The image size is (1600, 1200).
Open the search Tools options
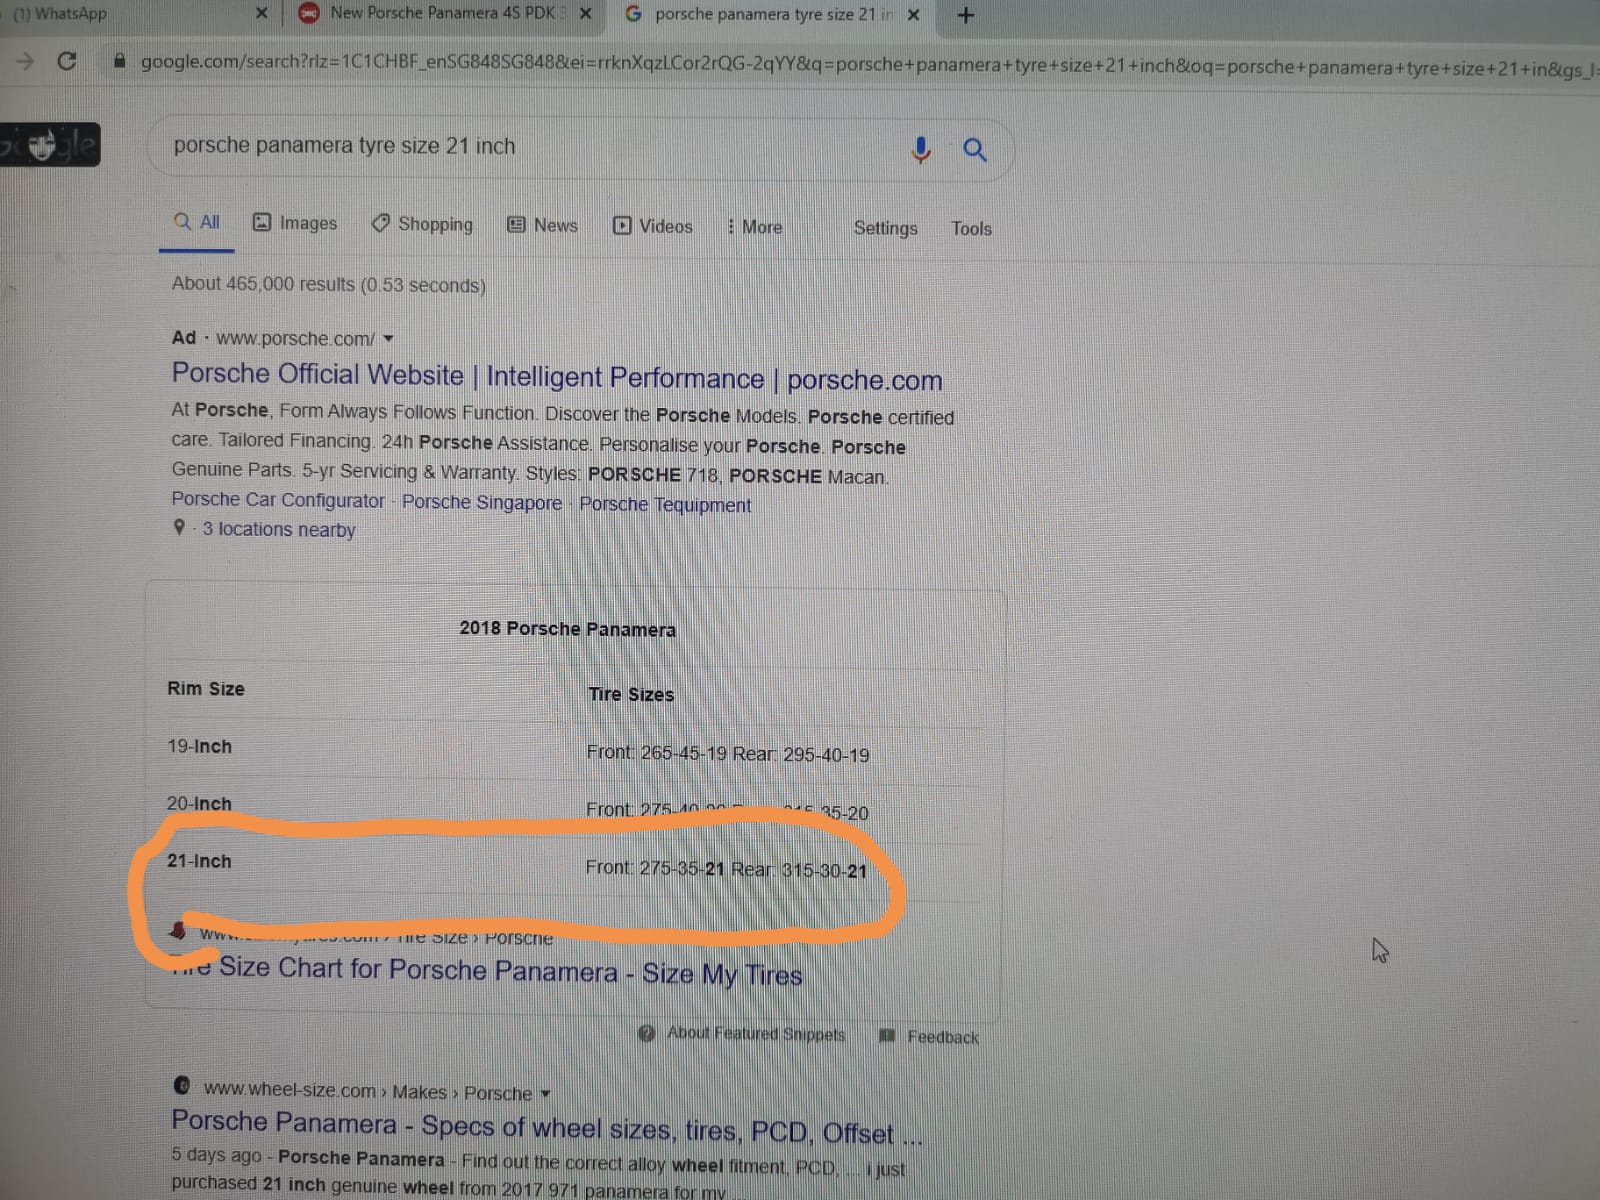click(971, 228)
